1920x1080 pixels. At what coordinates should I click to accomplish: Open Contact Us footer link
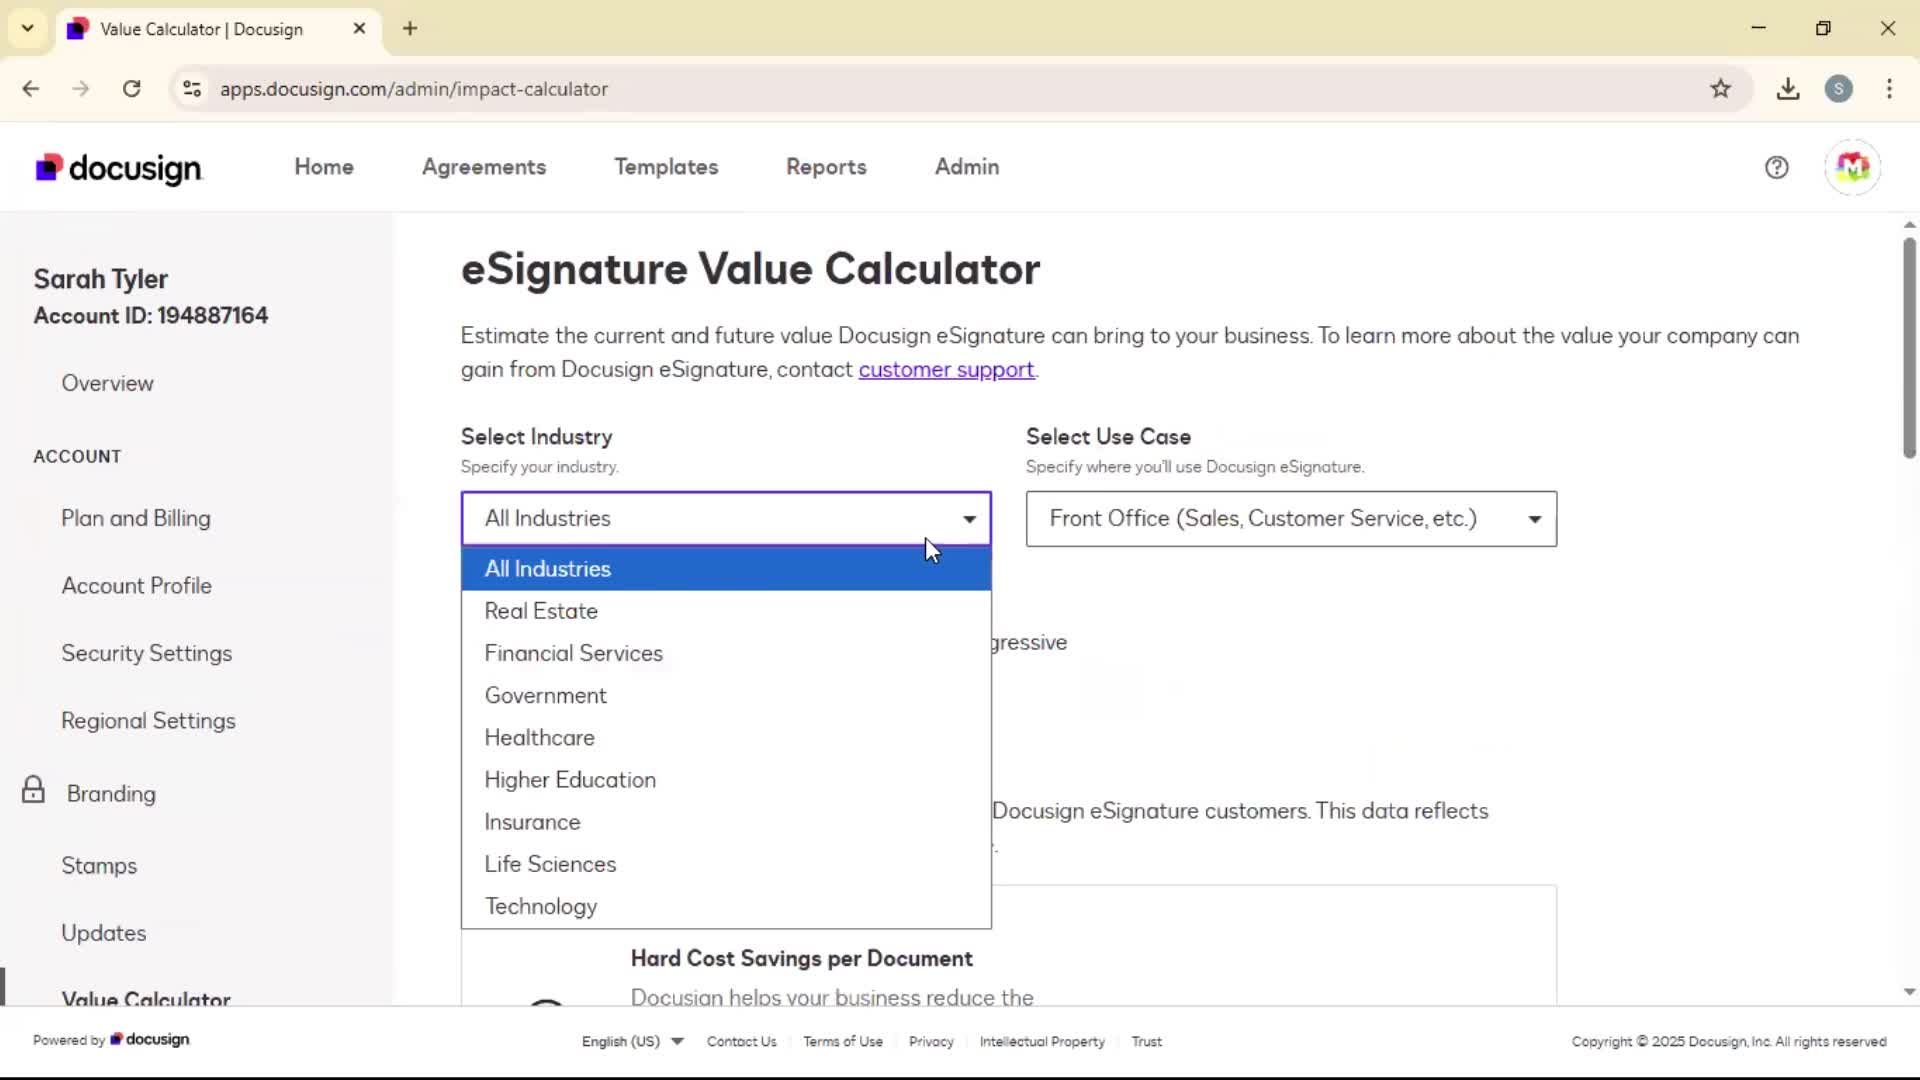742,1041
